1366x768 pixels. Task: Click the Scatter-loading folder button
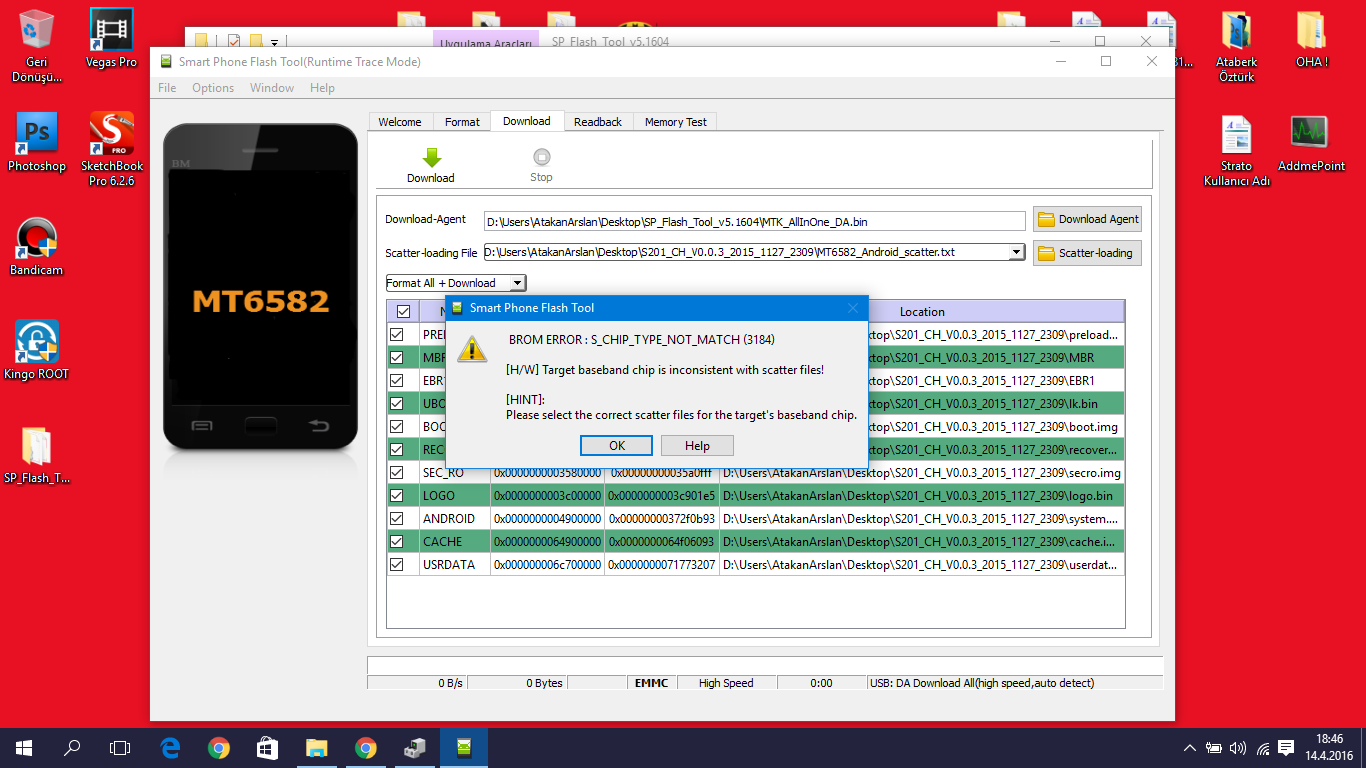(x=1087, y=253)
